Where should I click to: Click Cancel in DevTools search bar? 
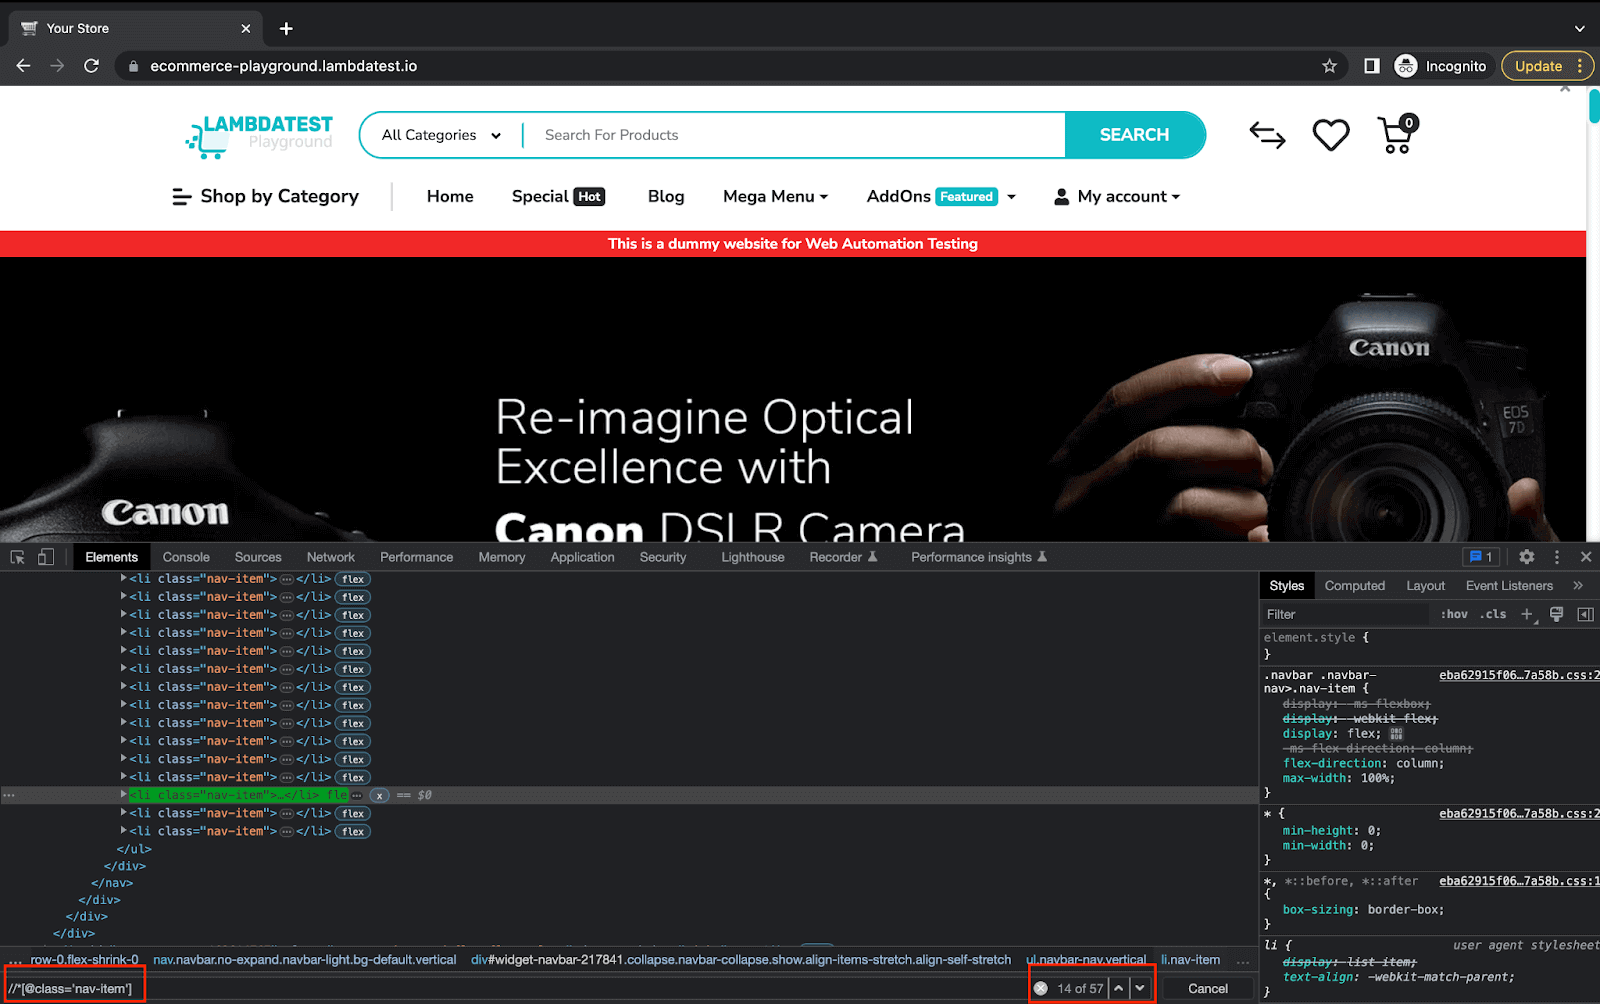(x=1208, y=988)
